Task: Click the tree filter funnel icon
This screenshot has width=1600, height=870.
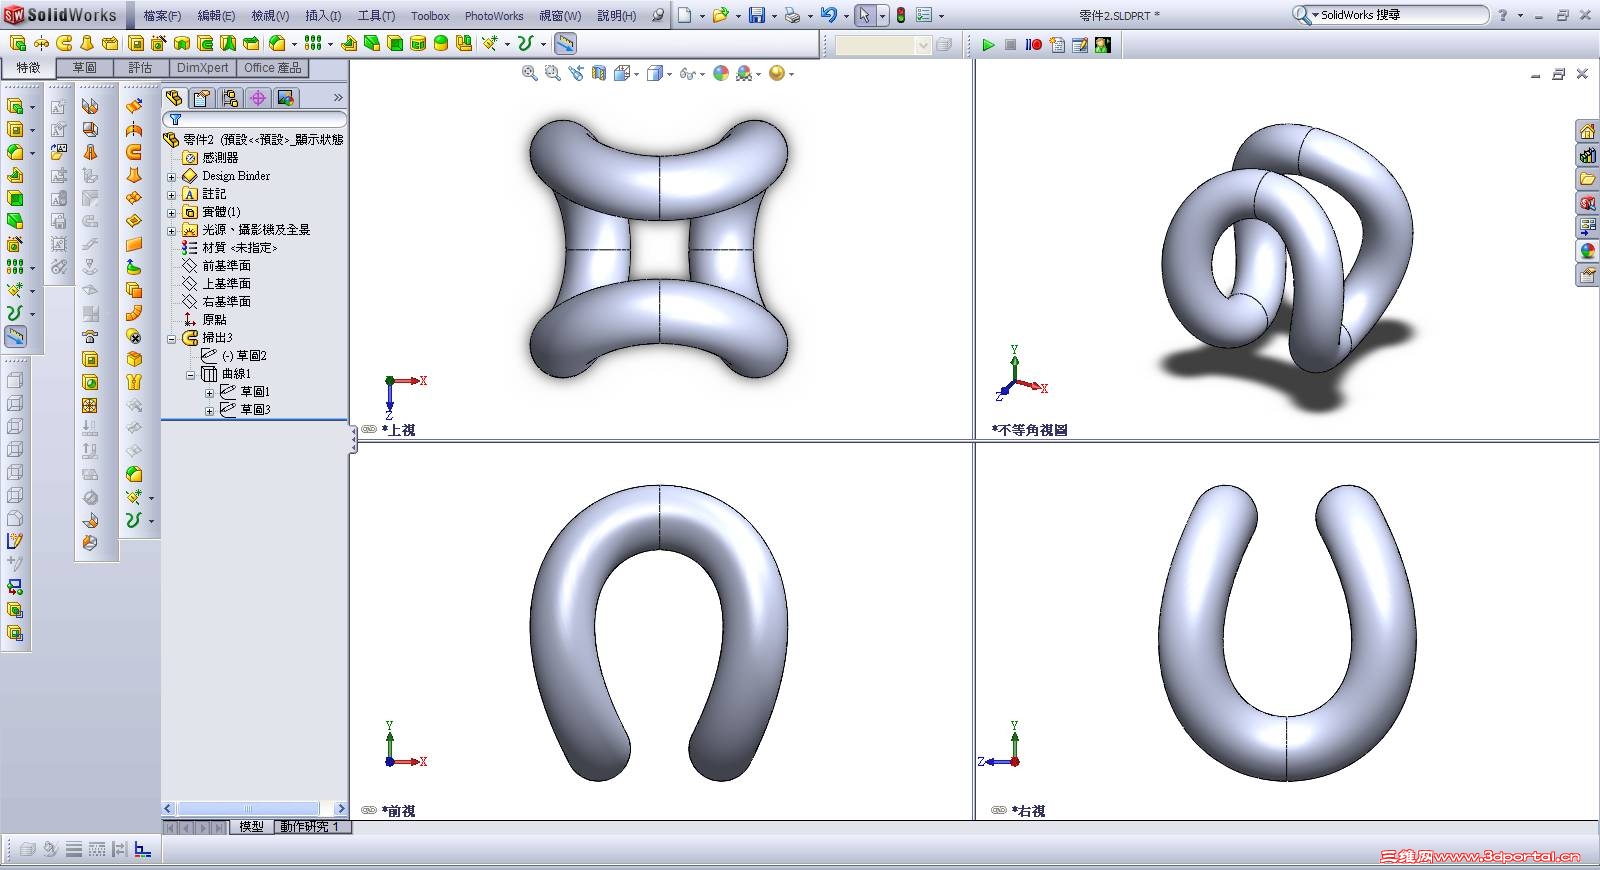Action: coord(175,120)
